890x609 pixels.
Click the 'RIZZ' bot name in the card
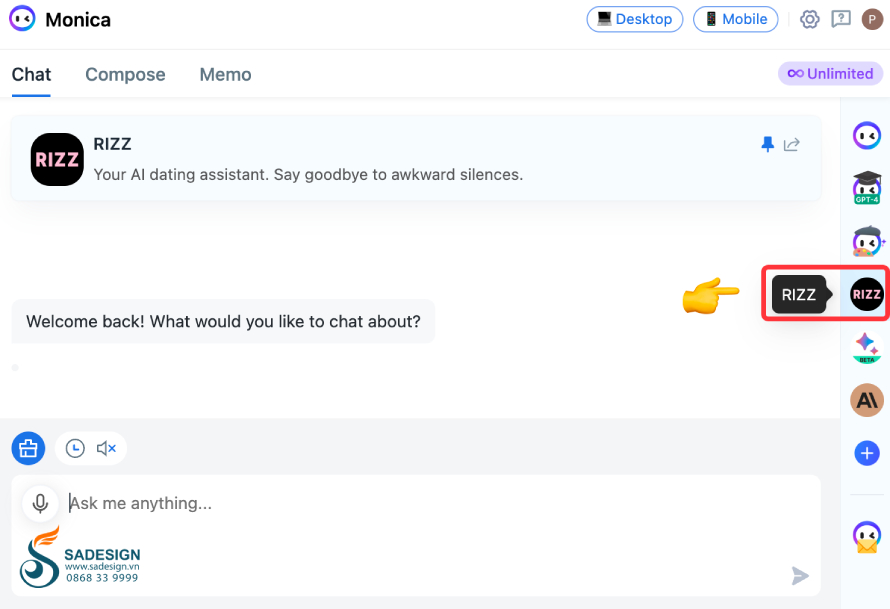coord(112,144)
